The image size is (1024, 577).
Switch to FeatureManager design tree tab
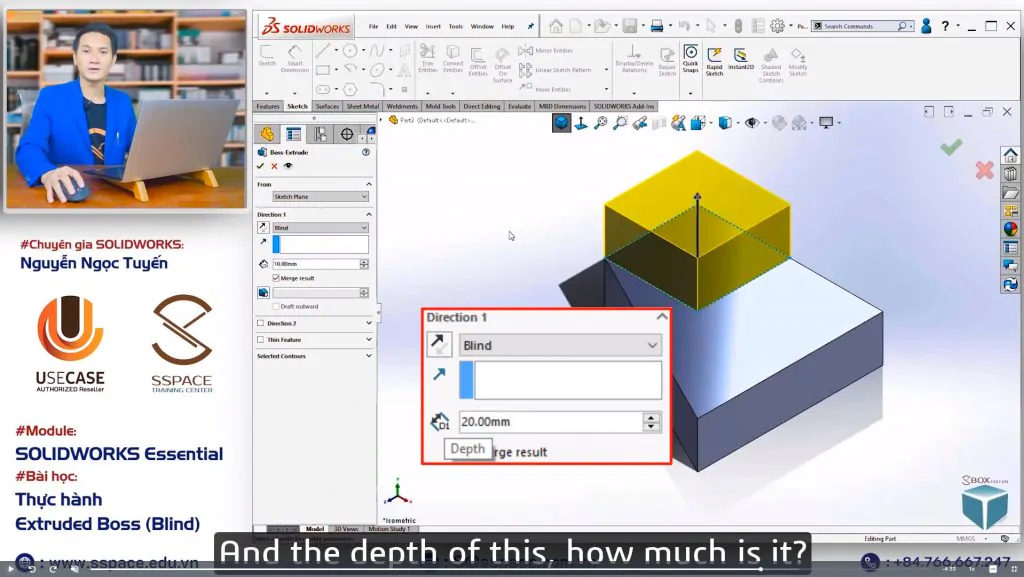pos(267,134)
